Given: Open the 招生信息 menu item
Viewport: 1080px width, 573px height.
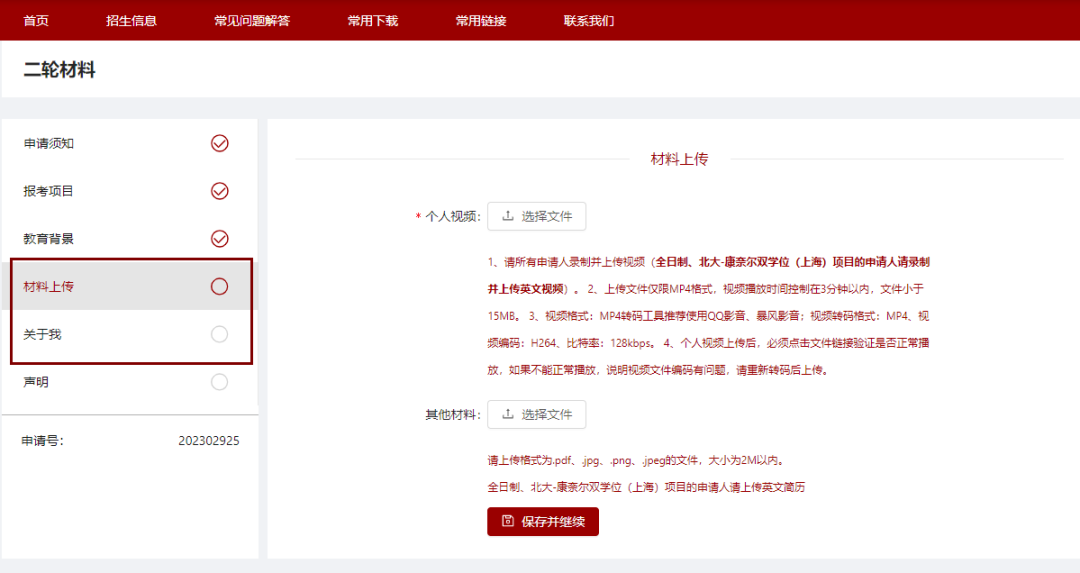Looking at the screenshot, I should point(131,21).
